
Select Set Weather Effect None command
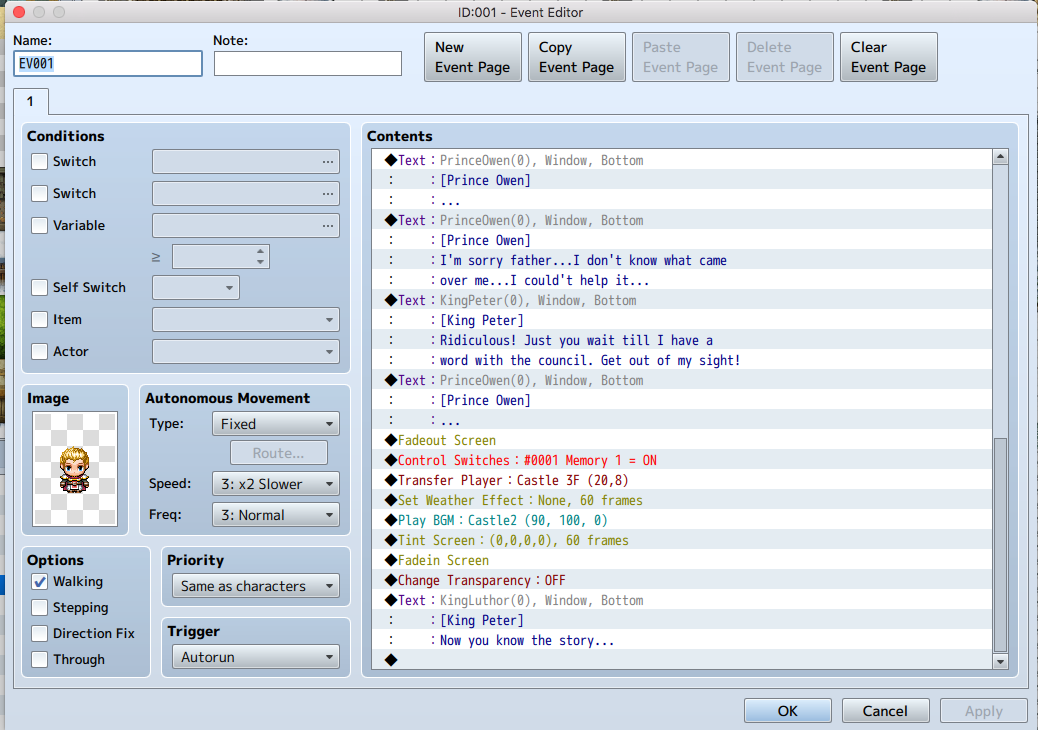[682, 500]
